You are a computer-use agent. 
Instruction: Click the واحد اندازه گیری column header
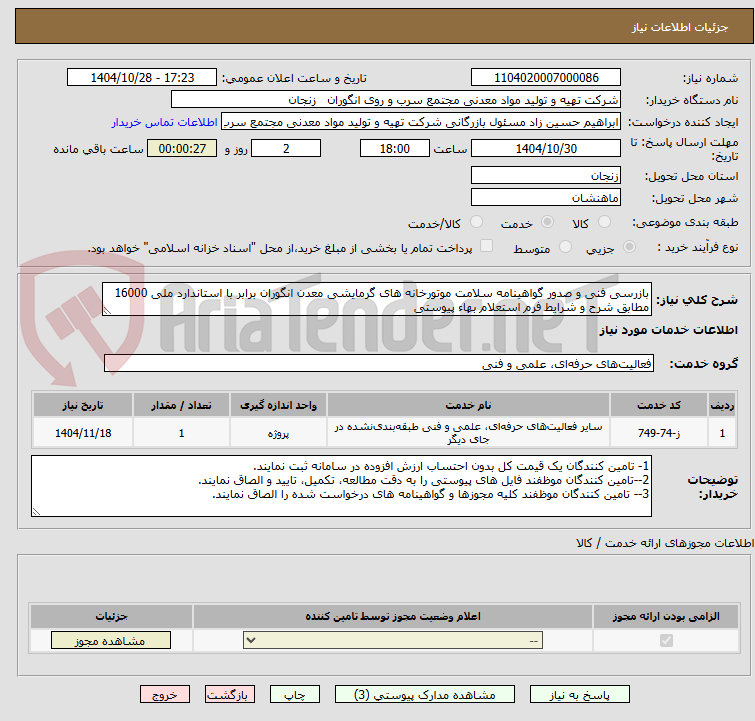click(278, 406)
